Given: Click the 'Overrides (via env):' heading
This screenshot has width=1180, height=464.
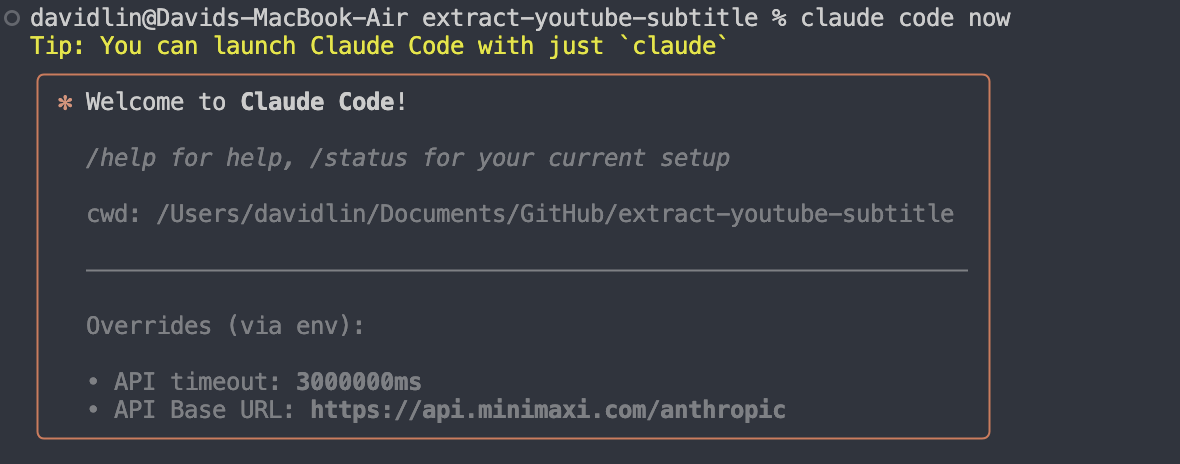Looking at the screenshot, I should (226, 326).
